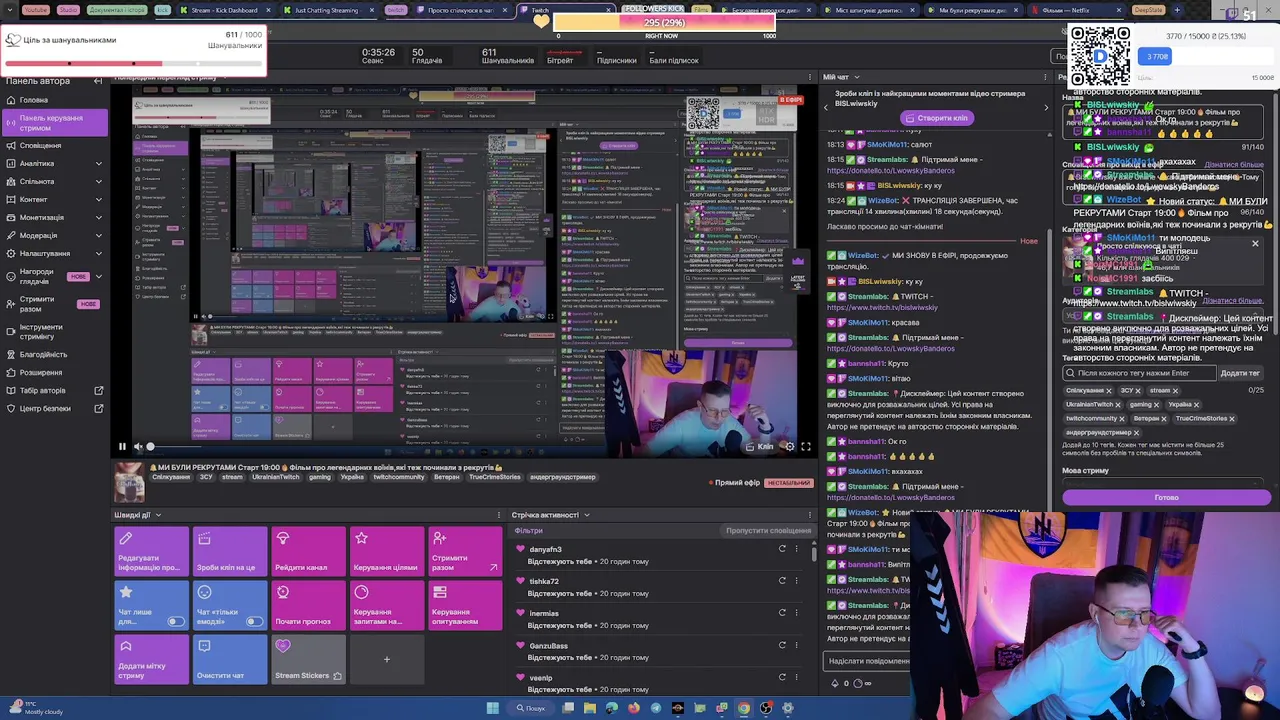Toggle fullscreen on stream preview
The height and width of the screenshot is (720, 1280).
coord(806,447)
